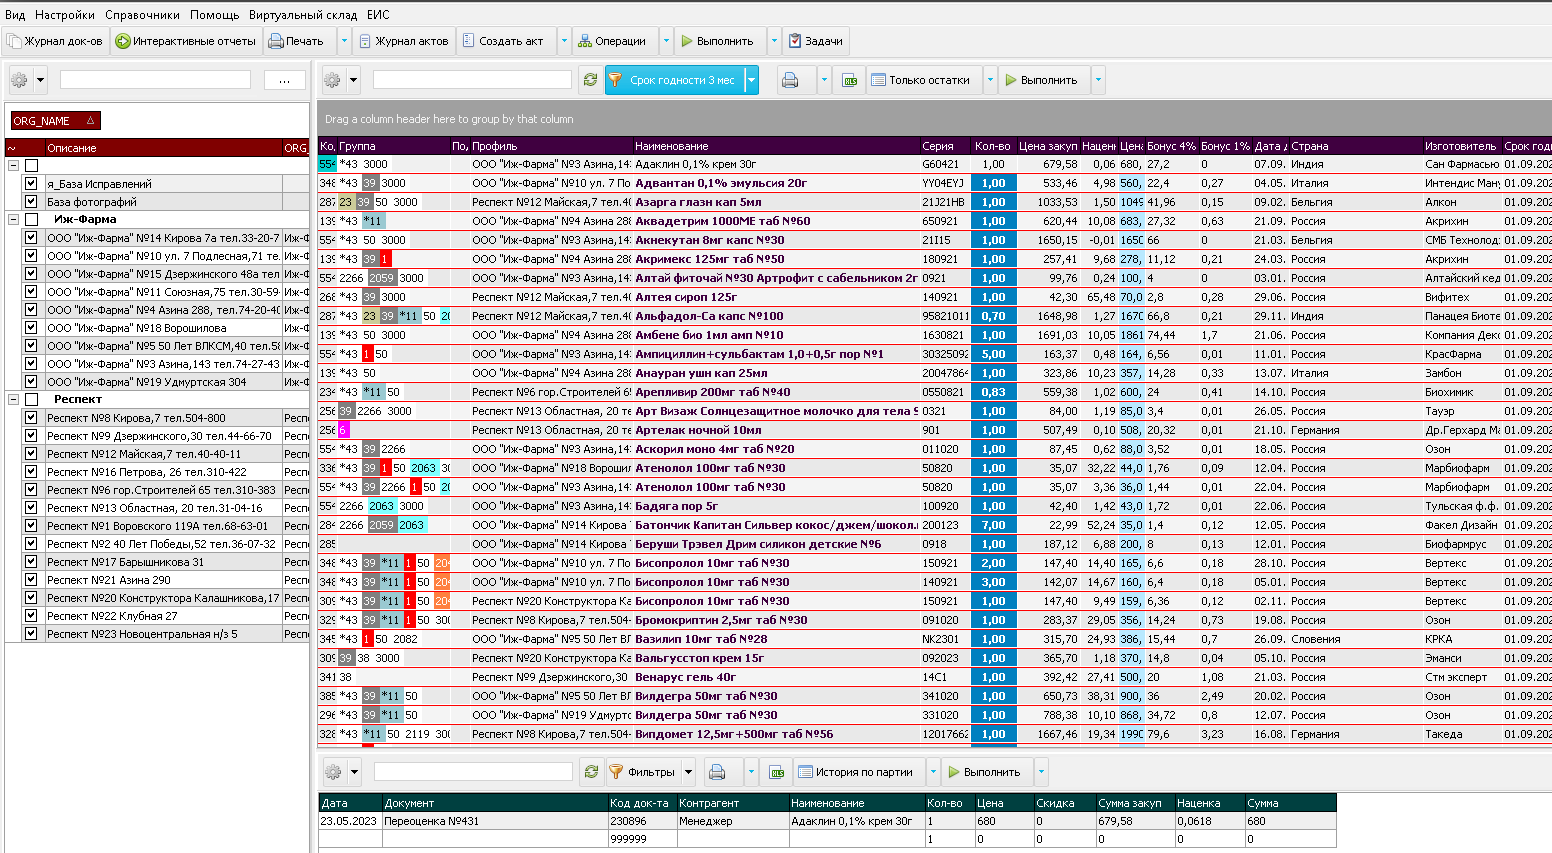Click the gear settings icon in left panel

[19, 80]
